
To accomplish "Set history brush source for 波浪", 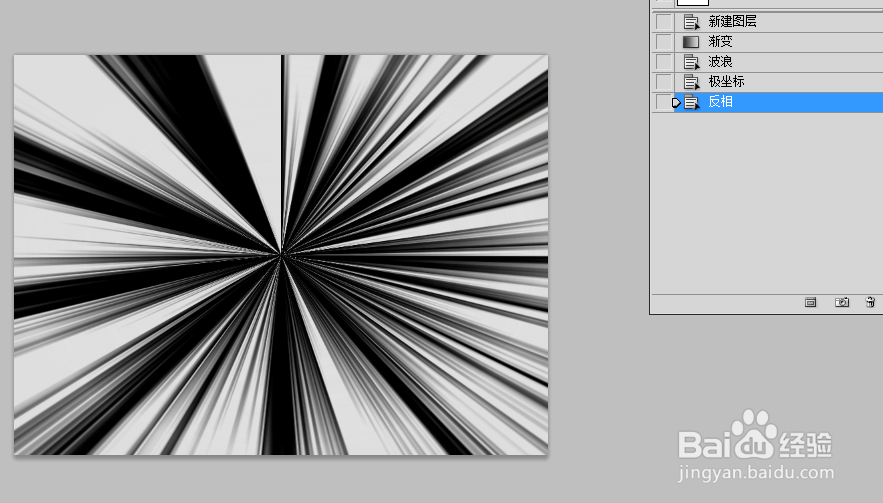I will [x=664, y=62].
